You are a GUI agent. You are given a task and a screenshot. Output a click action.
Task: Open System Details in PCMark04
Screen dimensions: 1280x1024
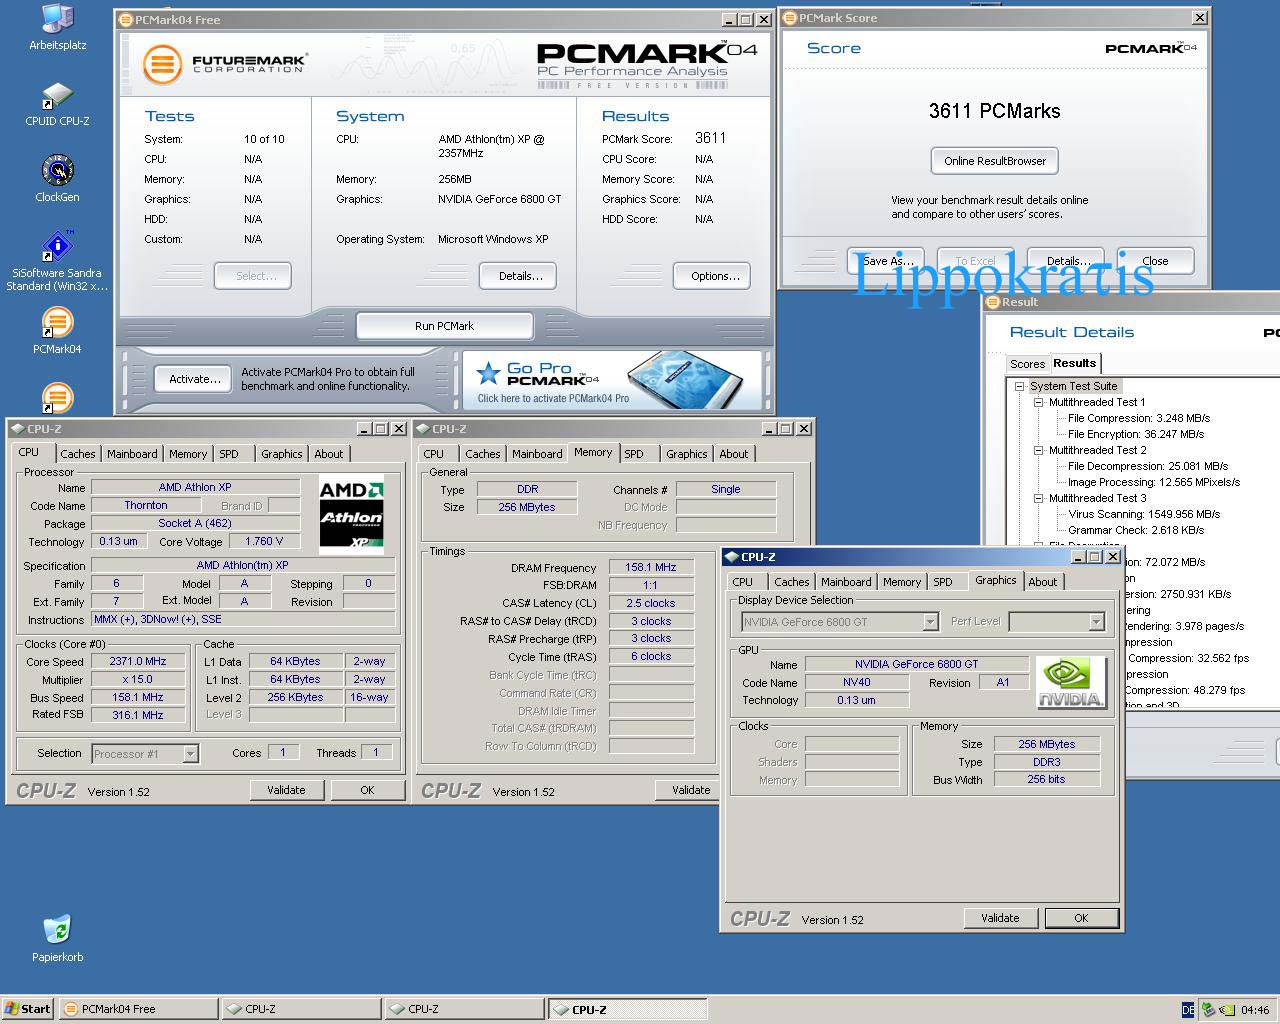pos(520,276)
